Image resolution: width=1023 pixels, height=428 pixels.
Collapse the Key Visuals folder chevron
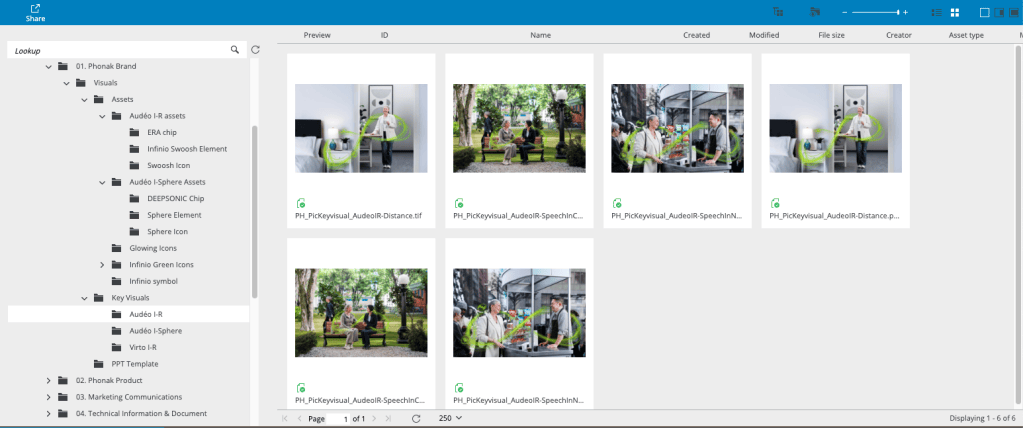tap(84, 298)
